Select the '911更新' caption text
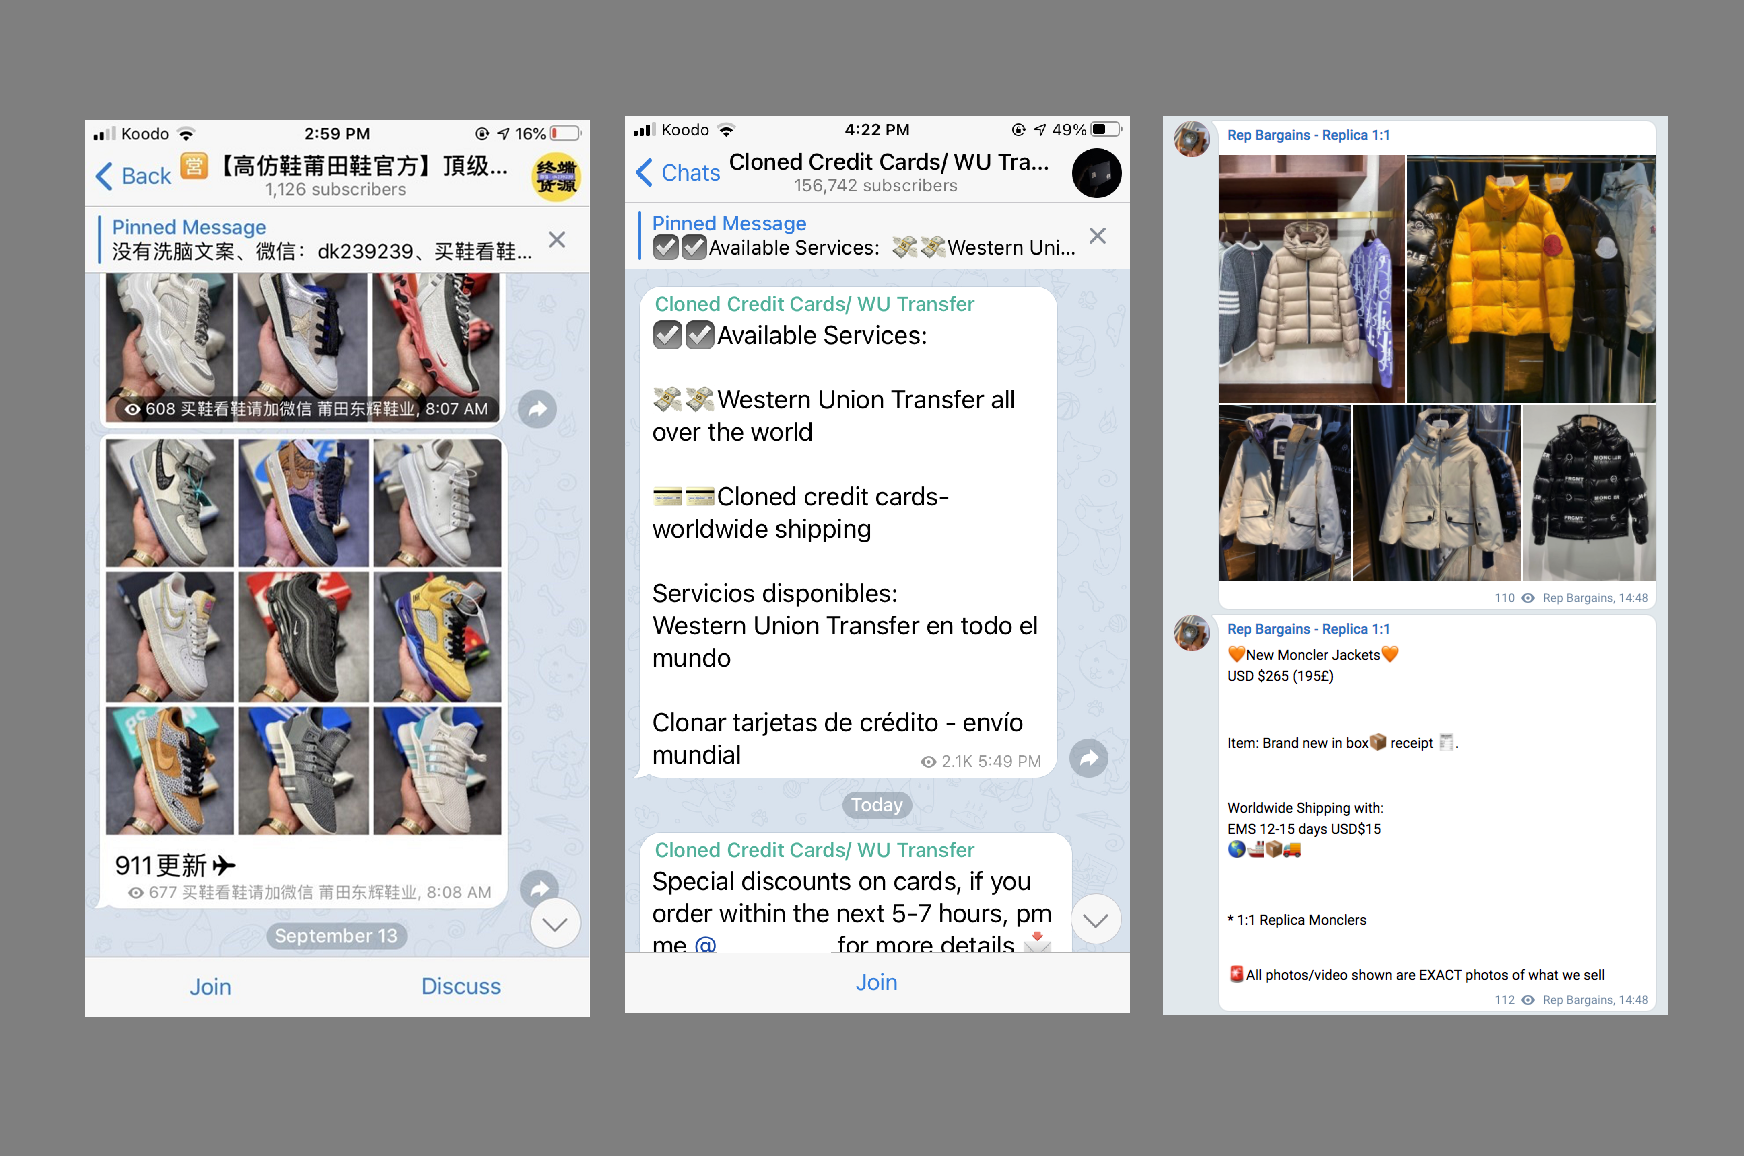The height and width of the screenshot is (1156, 1744). (175, 865)
